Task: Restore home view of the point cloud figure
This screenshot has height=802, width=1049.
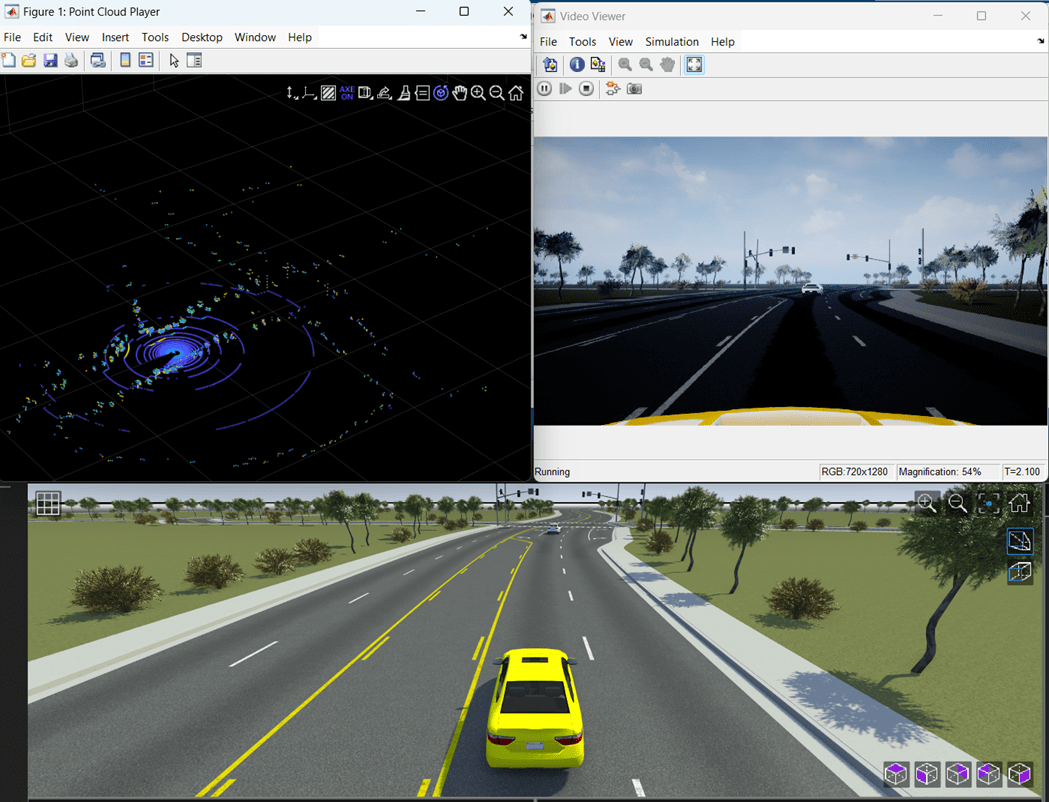Action: (x=515, y=92)
